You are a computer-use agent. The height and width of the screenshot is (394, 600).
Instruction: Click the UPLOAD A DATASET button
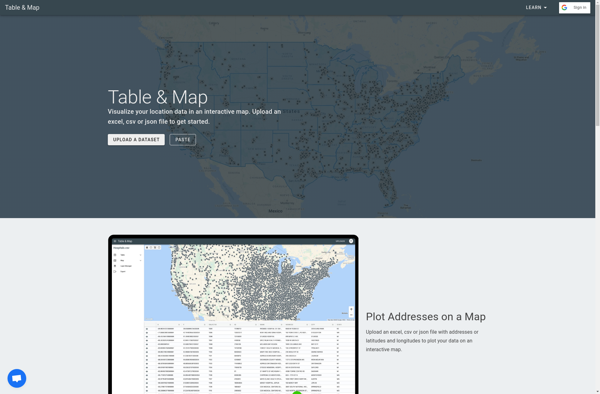(136, 140)
